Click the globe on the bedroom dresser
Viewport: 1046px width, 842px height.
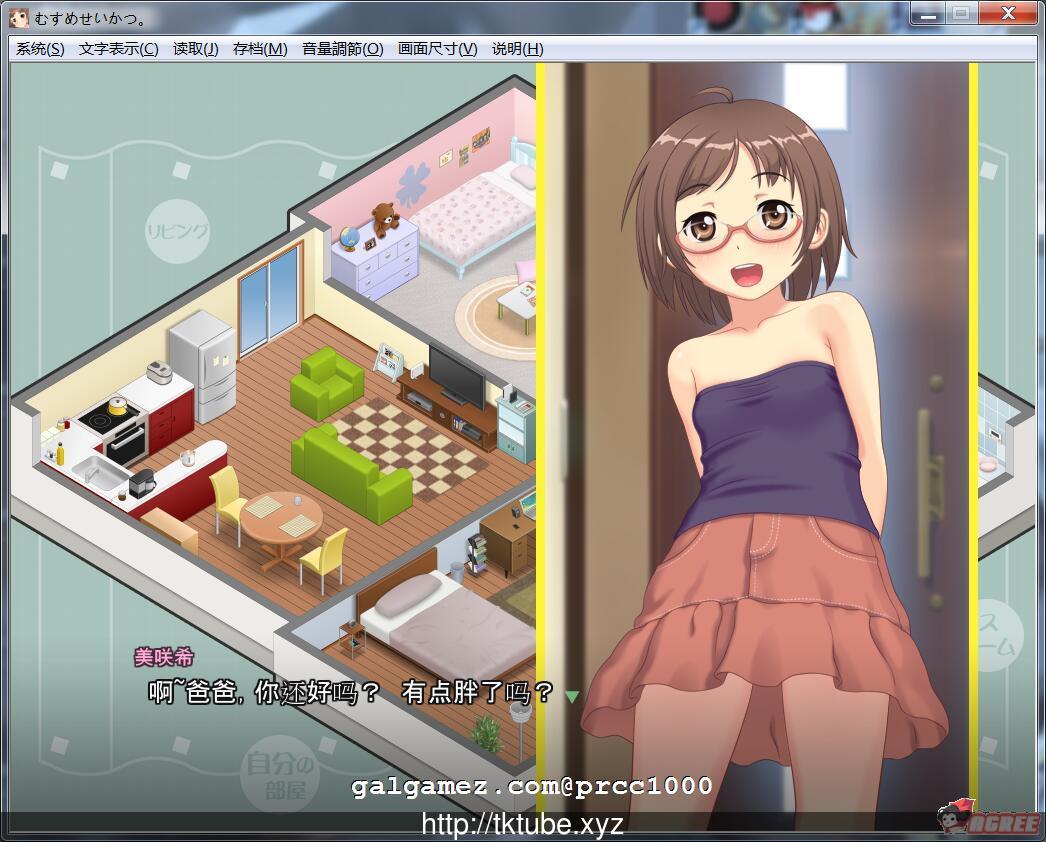coord(349,240)
